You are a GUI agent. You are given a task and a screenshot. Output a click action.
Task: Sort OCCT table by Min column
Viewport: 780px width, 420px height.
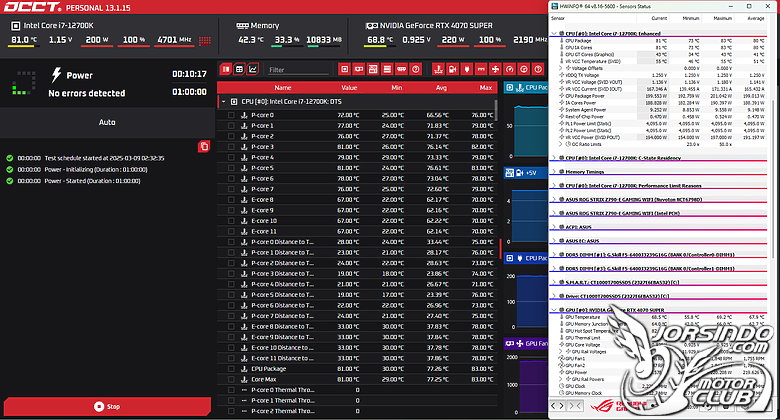point(396,88)
